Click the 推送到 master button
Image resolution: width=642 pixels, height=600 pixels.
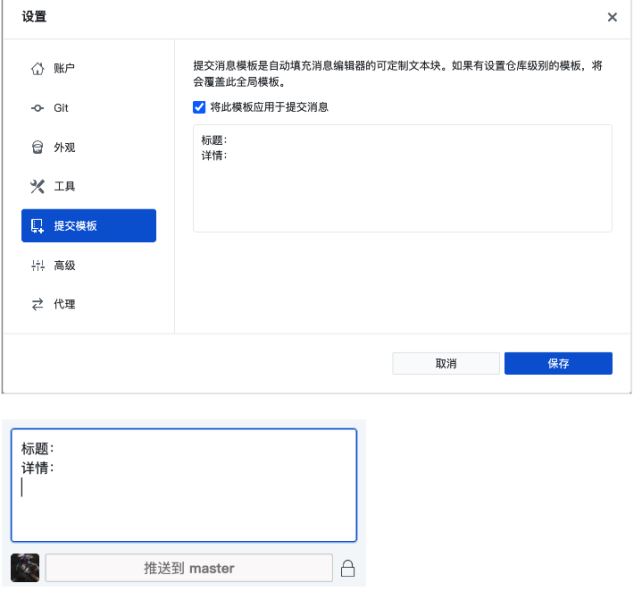click(x=188, y=568)
